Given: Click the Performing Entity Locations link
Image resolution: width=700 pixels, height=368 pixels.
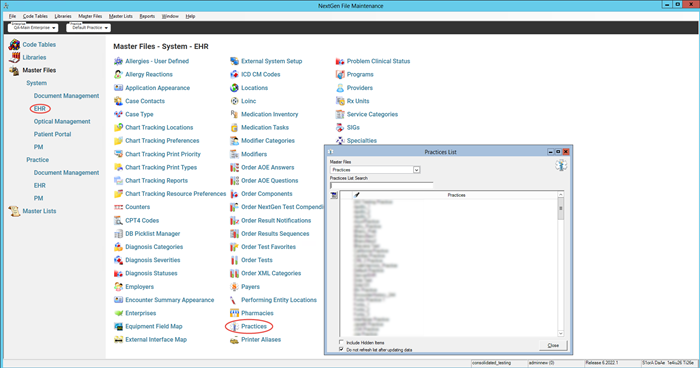Looking at the screenshot, I should [x=279, y=300].
